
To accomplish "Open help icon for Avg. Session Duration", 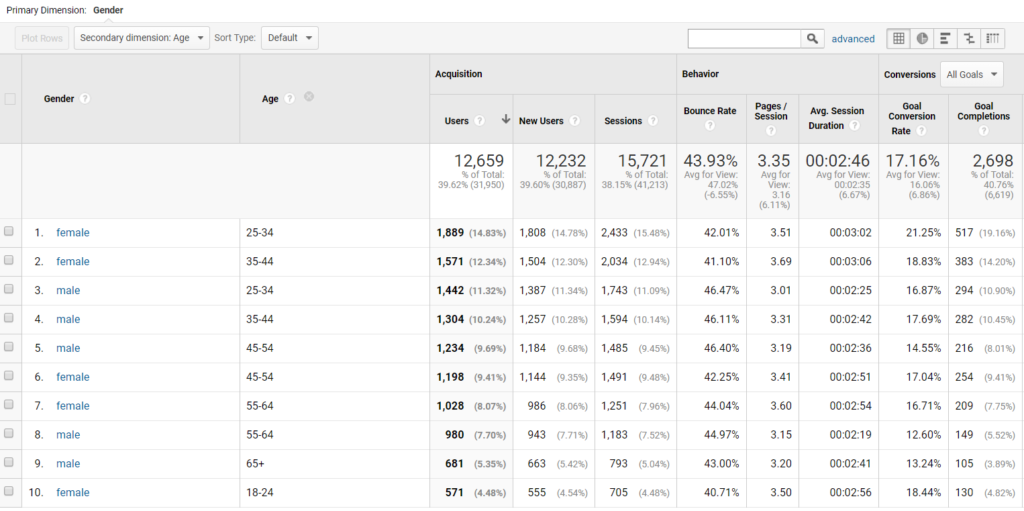I will [x=854, y=126].
